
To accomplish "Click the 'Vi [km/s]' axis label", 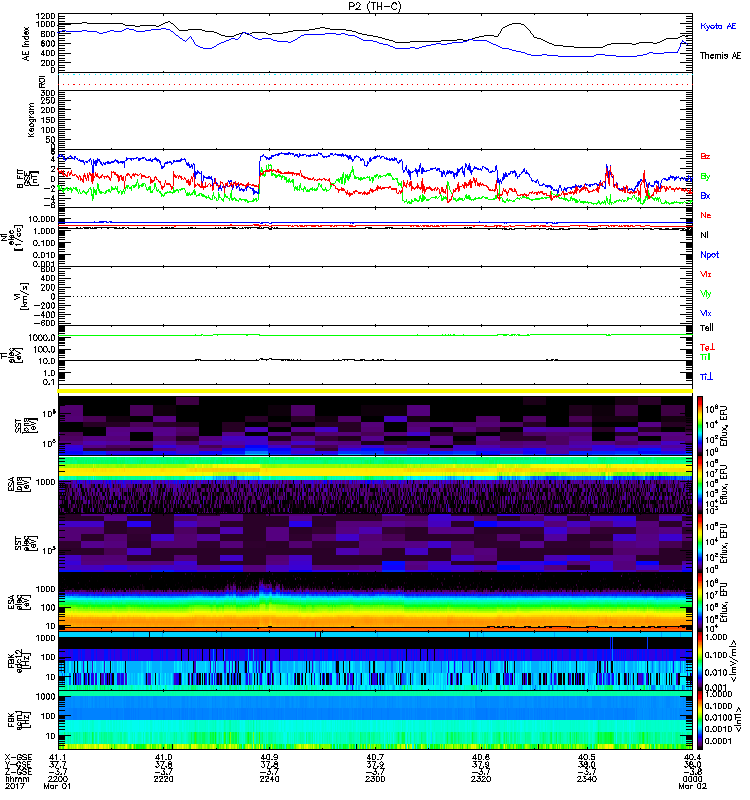I will click(21, 296).
